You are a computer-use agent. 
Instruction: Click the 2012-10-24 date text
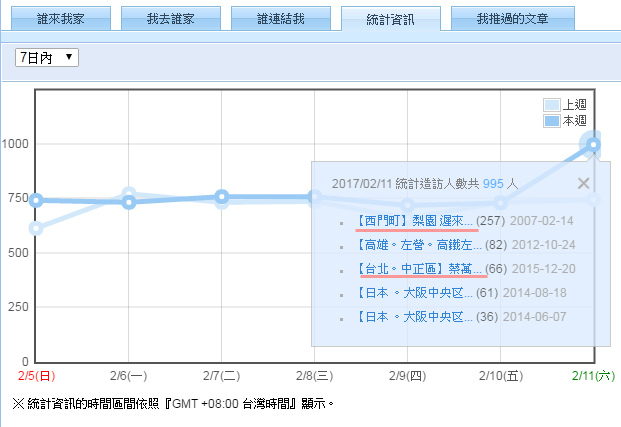coord(543,245)
